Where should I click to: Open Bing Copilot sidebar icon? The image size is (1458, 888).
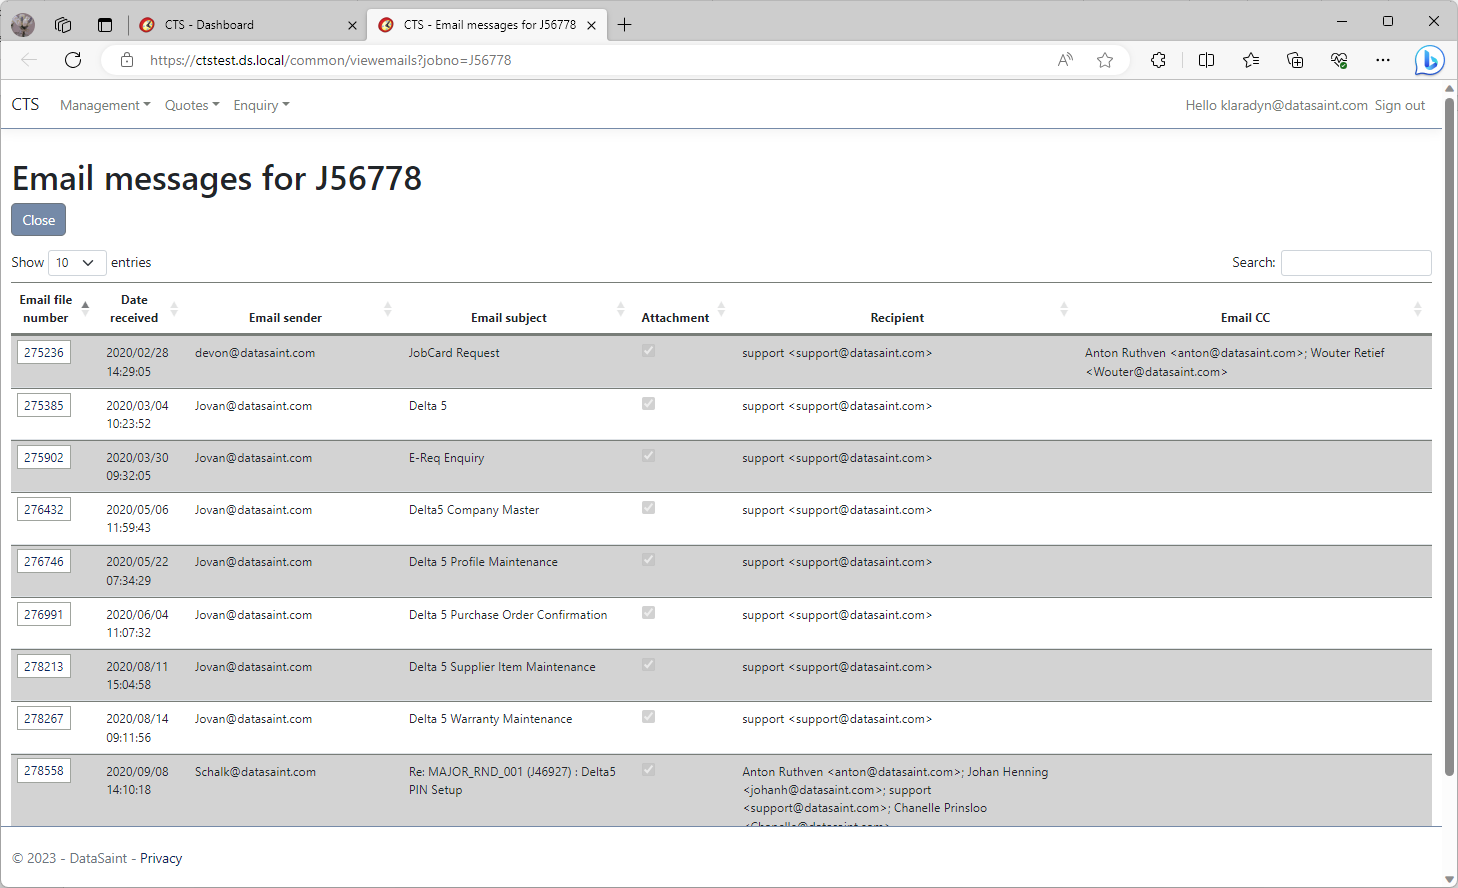pyautogui.click(x=1429, y=60)
